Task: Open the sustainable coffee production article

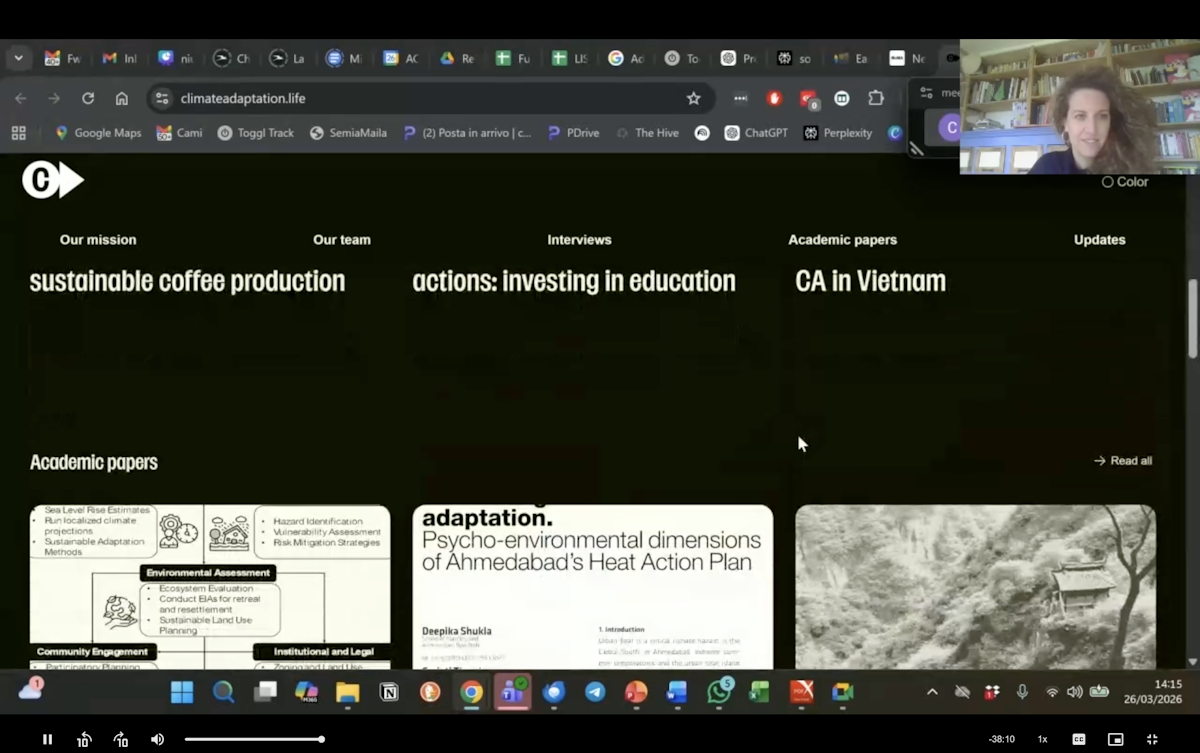Action: 187,281
